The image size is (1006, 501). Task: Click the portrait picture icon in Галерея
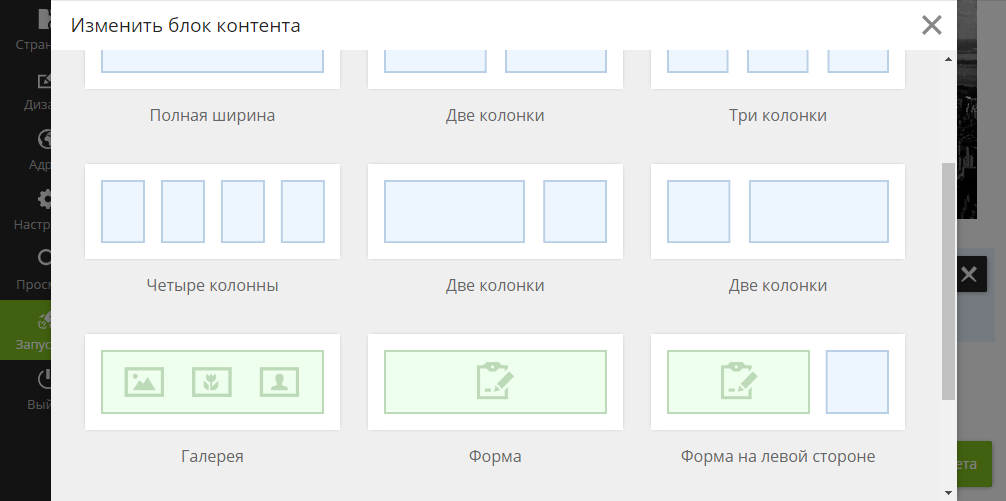click(x=279, y=382)
